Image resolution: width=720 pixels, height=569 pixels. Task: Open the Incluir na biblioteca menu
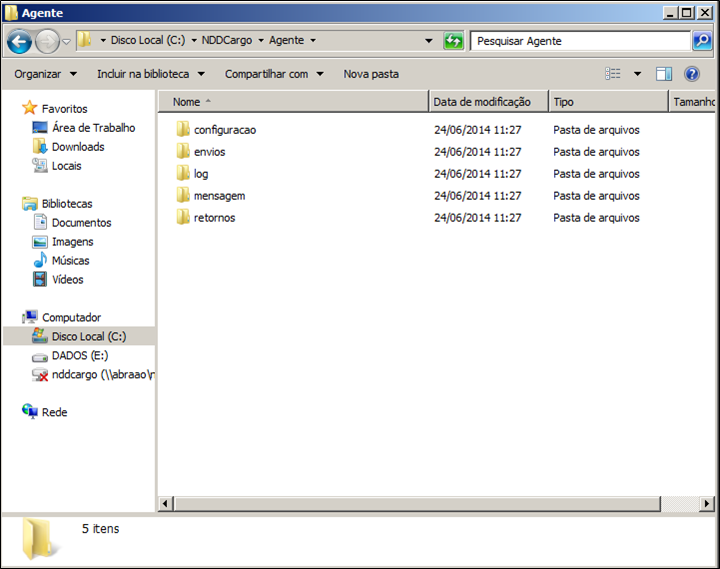(x=151, y=74)
